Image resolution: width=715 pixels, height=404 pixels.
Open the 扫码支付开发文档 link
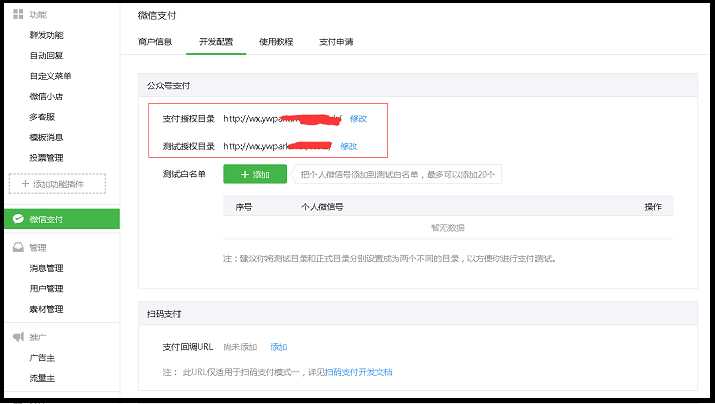(x=358, y=372)
